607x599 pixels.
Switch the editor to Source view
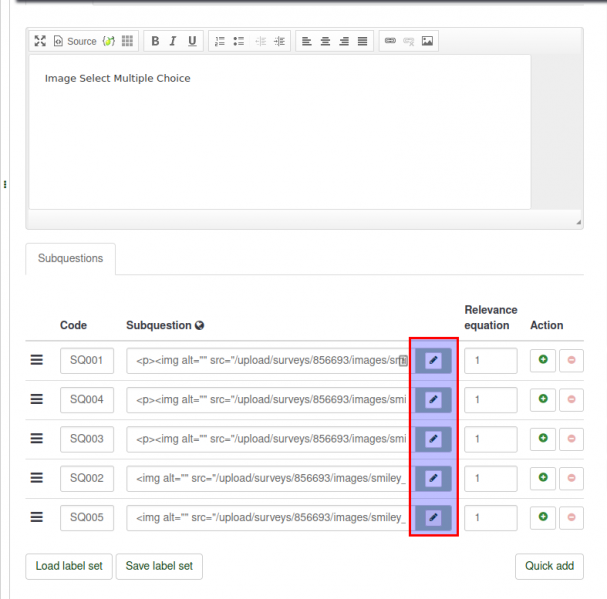75,41
